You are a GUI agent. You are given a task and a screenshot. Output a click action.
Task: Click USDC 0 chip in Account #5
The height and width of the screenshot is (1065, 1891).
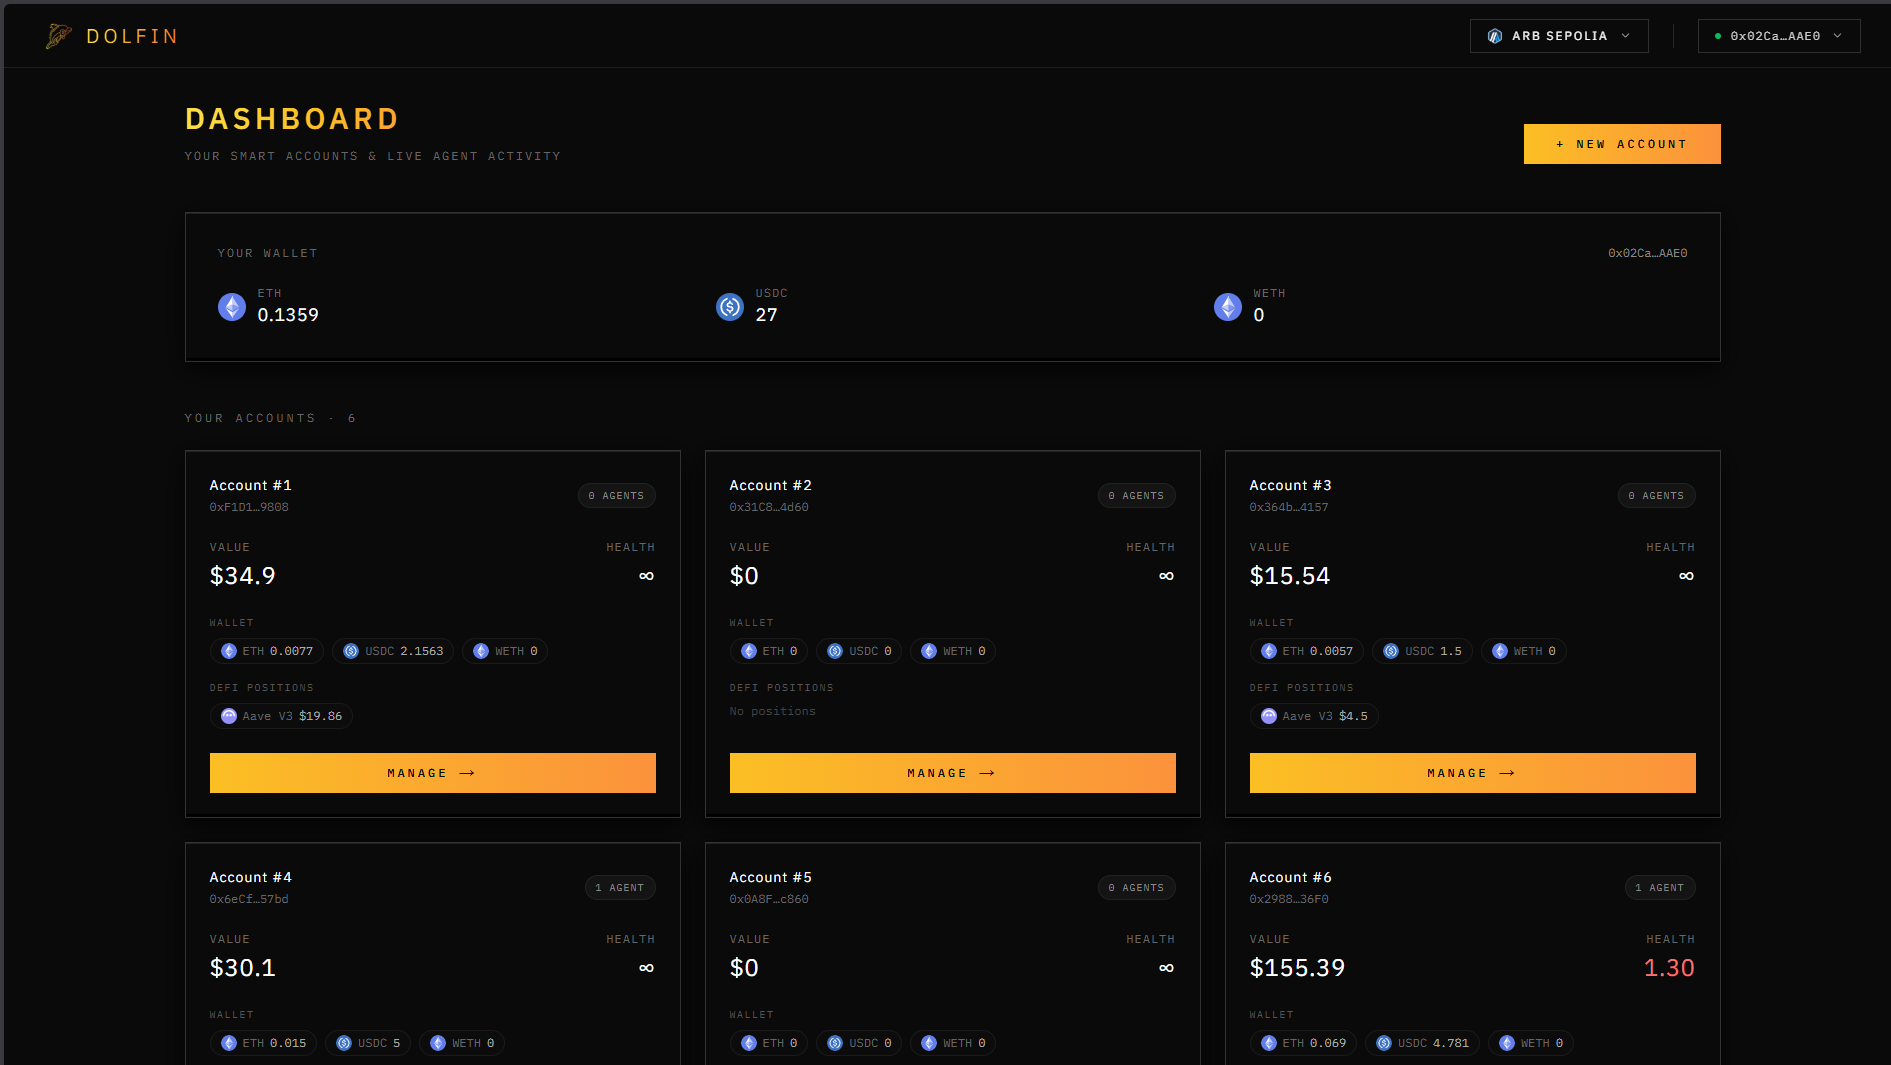click(859, 1043)
